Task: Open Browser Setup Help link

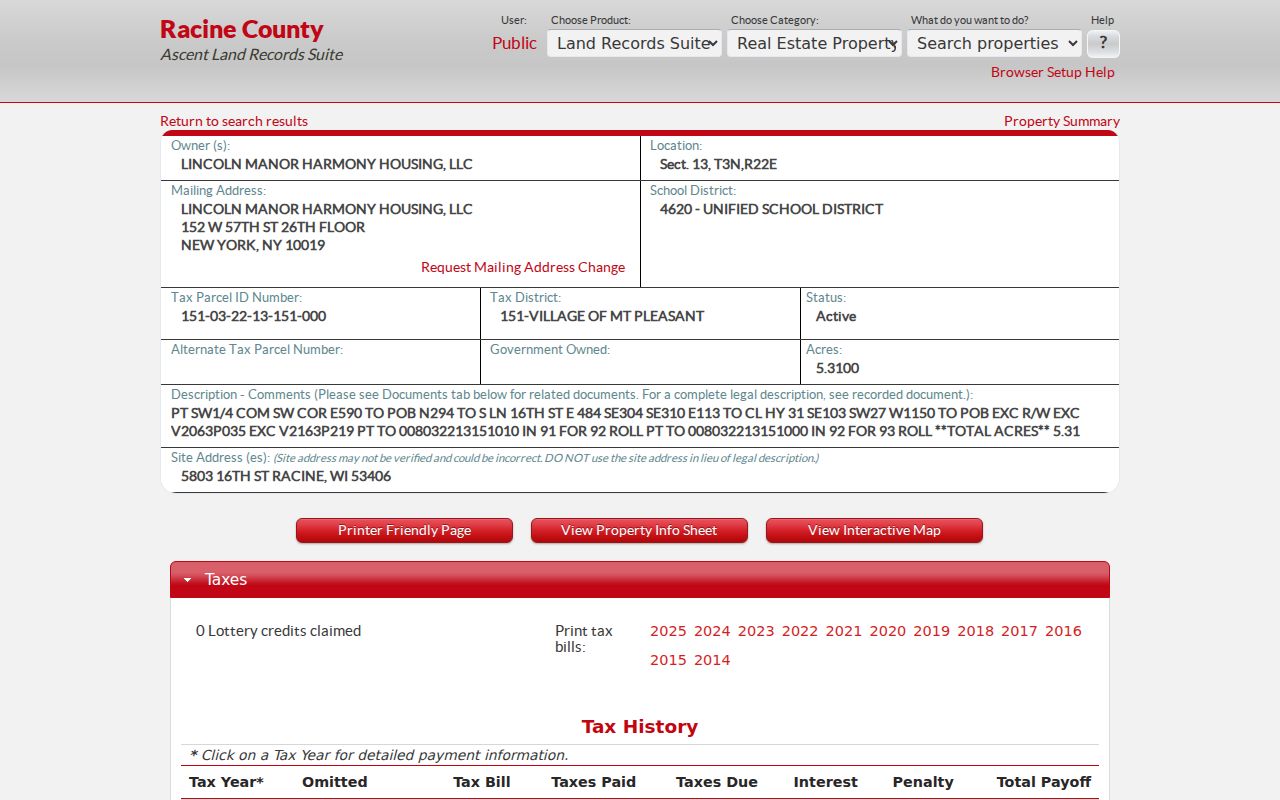Action: pyautogui.click(x=1052, y=72)
